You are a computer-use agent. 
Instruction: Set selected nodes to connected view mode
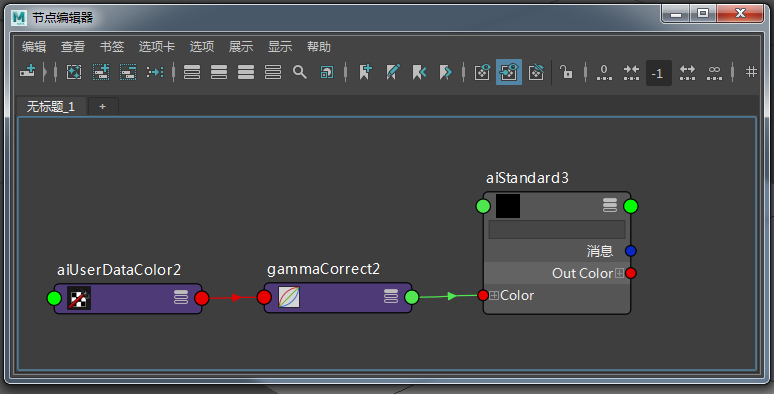click(219, 72)
